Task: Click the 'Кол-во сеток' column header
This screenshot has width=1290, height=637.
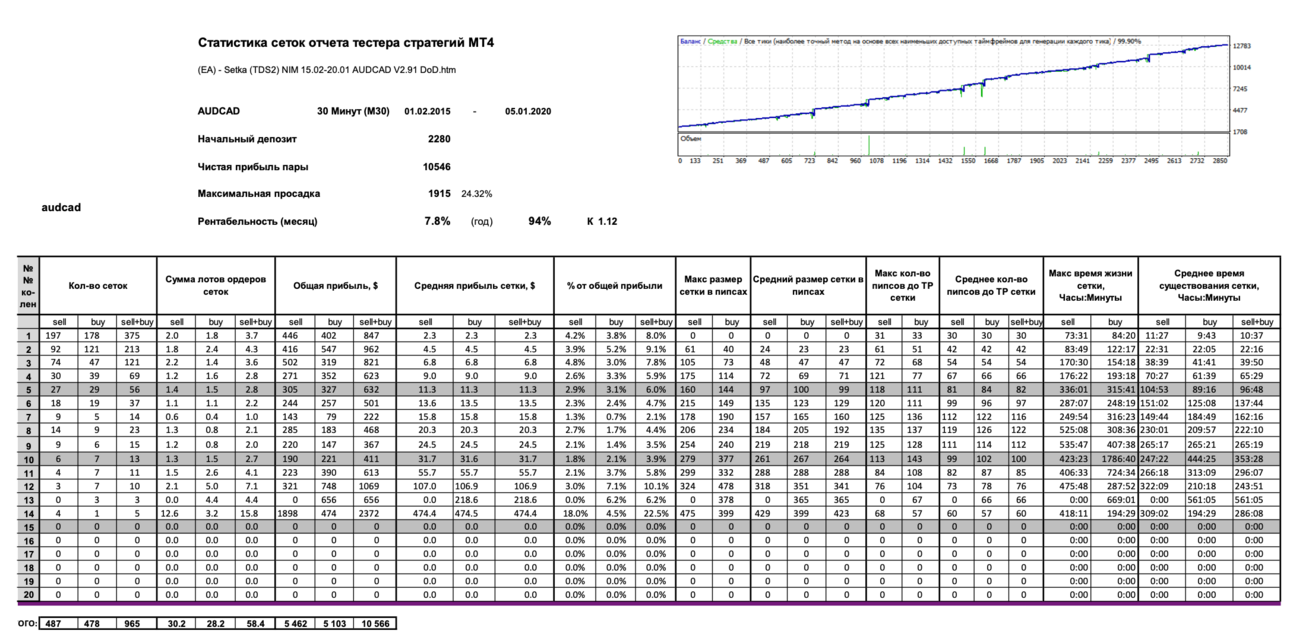Action: pyautogui.click(x=98, y=285)
